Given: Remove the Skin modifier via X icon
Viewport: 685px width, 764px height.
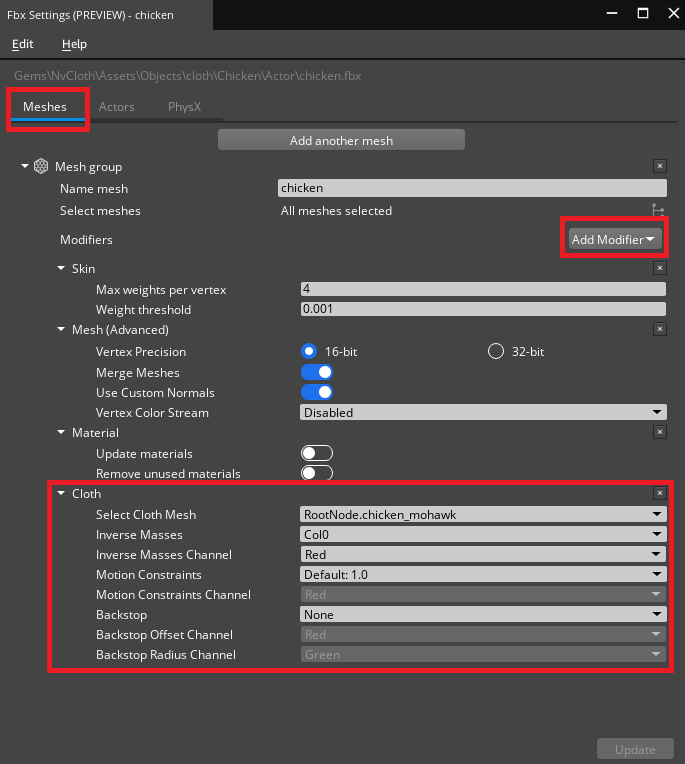Looking at the screenshot, I should [659, 269].
